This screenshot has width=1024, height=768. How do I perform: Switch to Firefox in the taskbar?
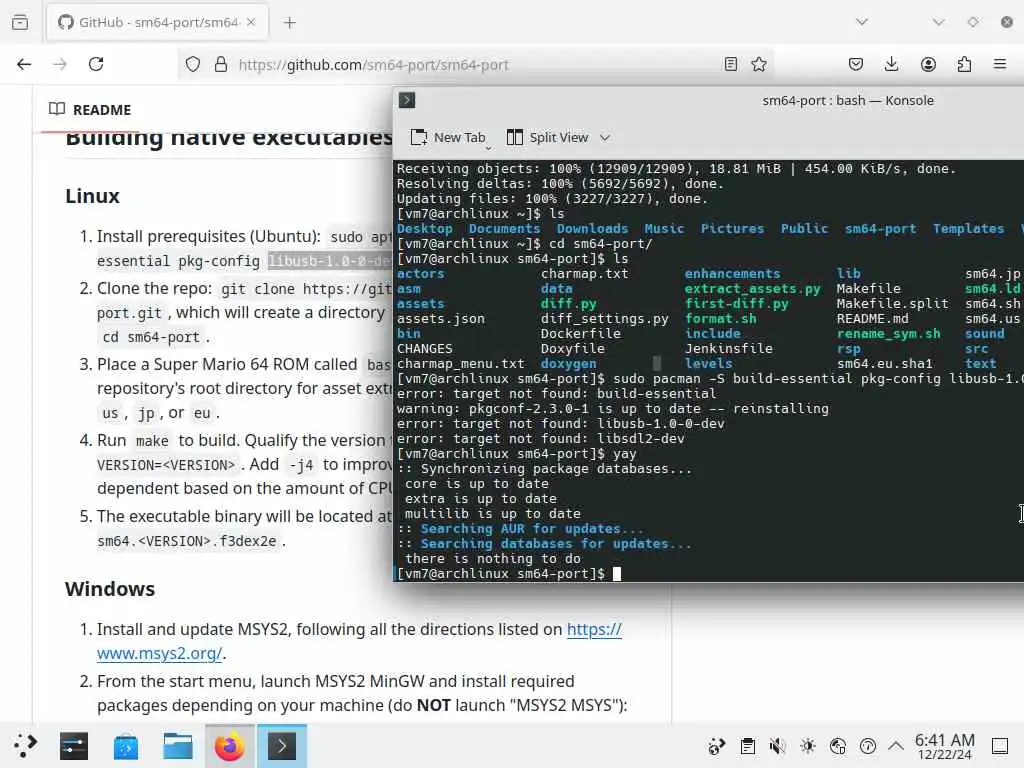tap(230, 746)
